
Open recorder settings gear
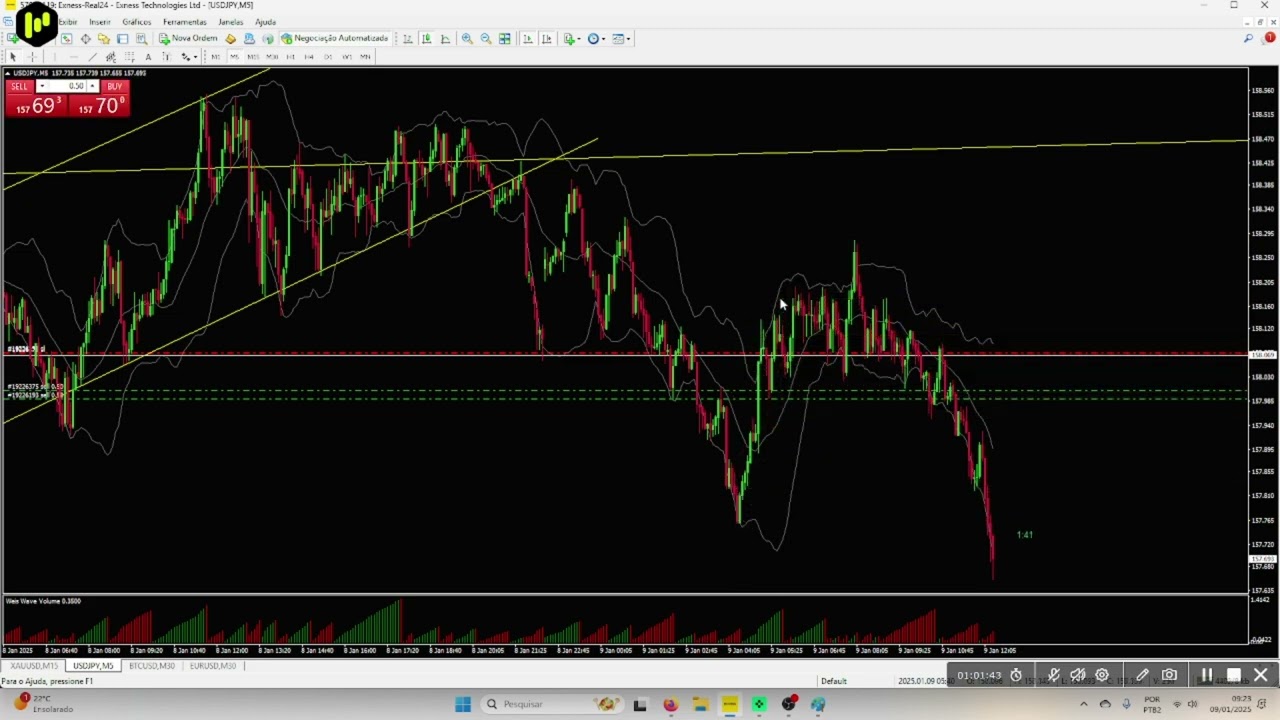[1102, 675]
